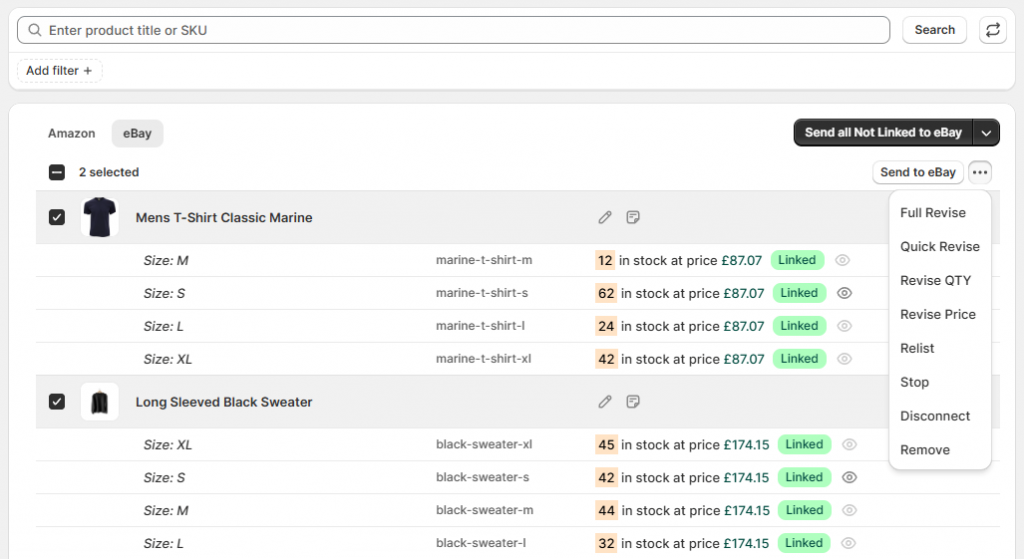Expand the arrow next to Send all Not Linked to eBay
Viewport: 1024px width, 559px height.
click(987, 132)
